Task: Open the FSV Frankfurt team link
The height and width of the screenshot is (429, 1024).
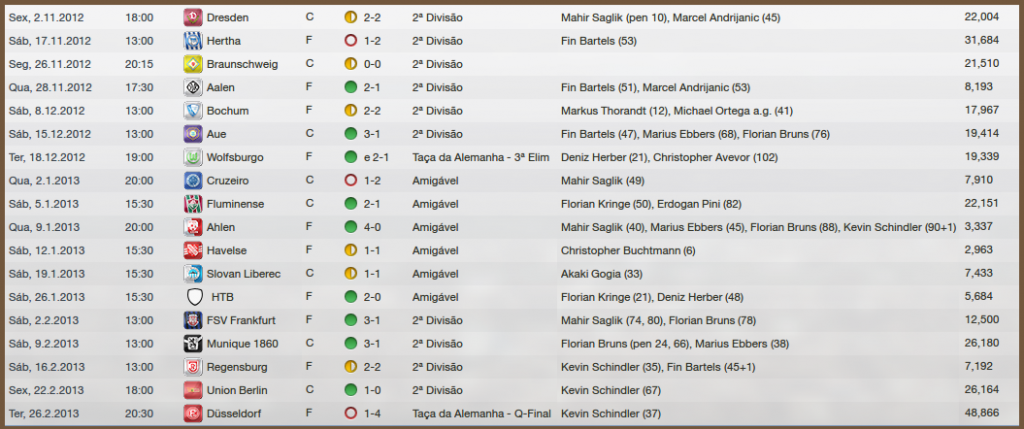Action: click(x=244, y=320)
